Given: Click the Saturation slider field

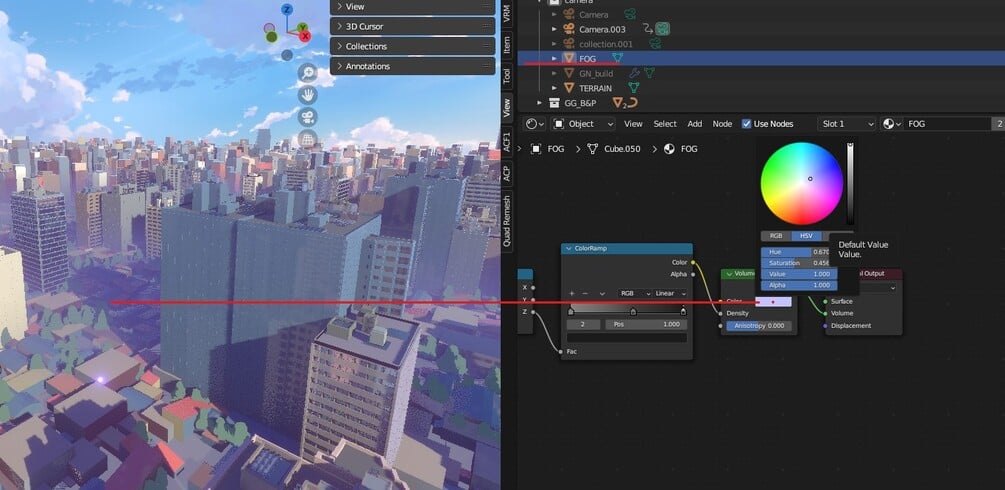Looking at the screenshot, I should (x=799, y=263).
